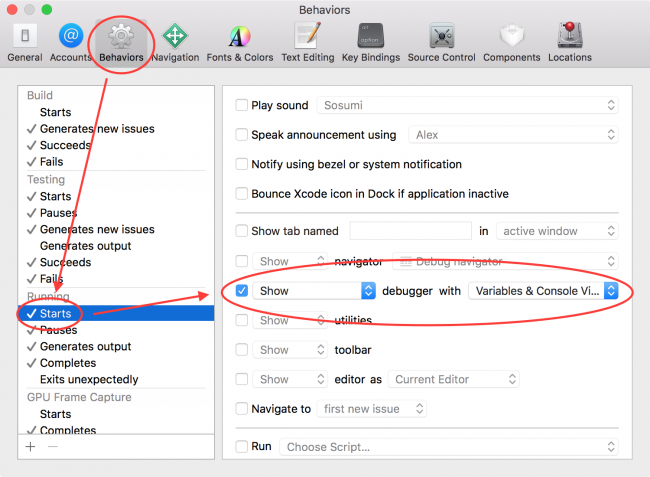Click the tab name text field
Screen dimensions: 650x477
pos(409,231)
